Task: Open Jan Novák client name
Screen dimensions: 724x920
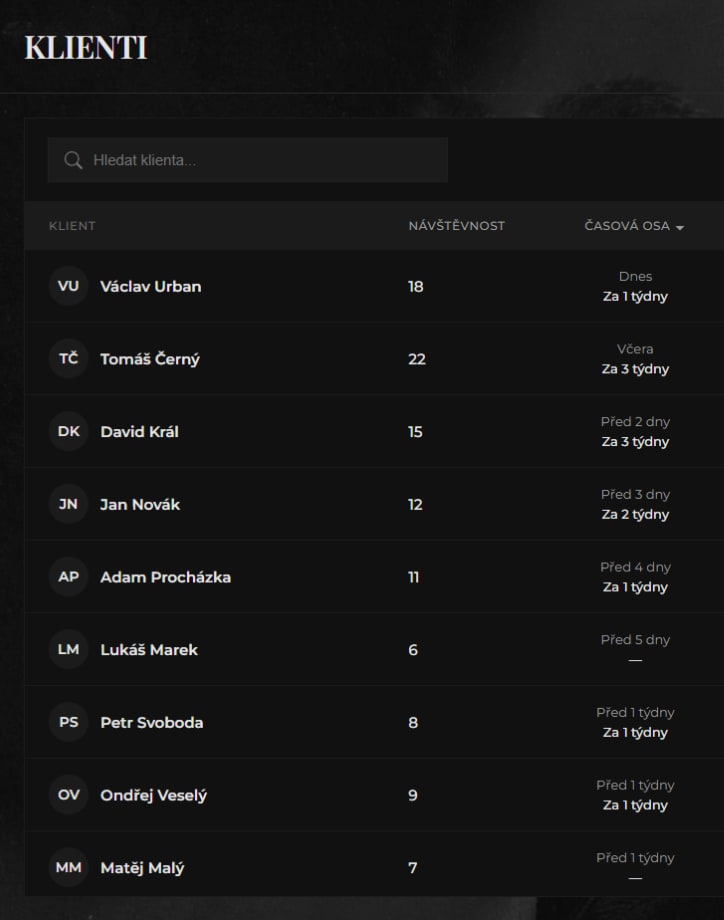Action: [140, 504]
